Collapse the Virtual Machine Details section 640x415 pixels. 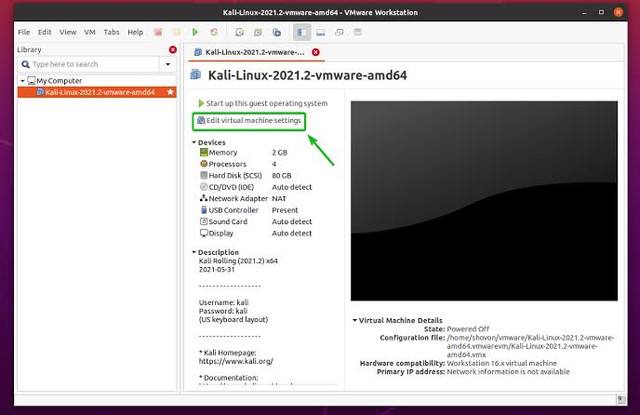click(355, 320)
